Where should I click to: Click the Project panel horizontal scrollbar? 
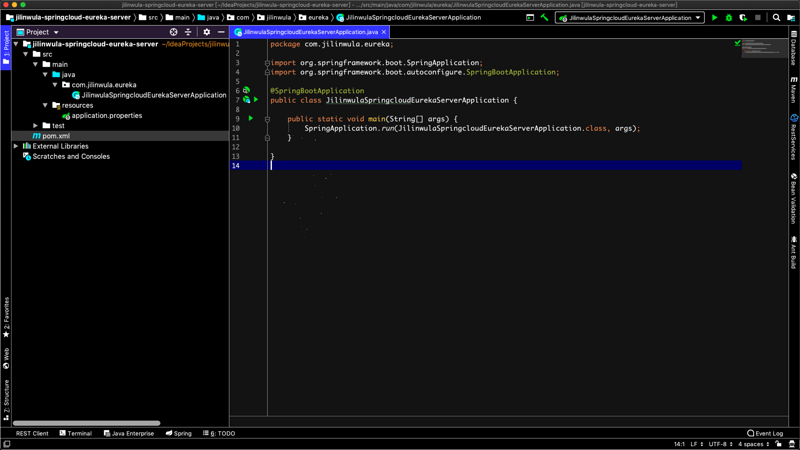pyautogui.click(x=85, y=423)
